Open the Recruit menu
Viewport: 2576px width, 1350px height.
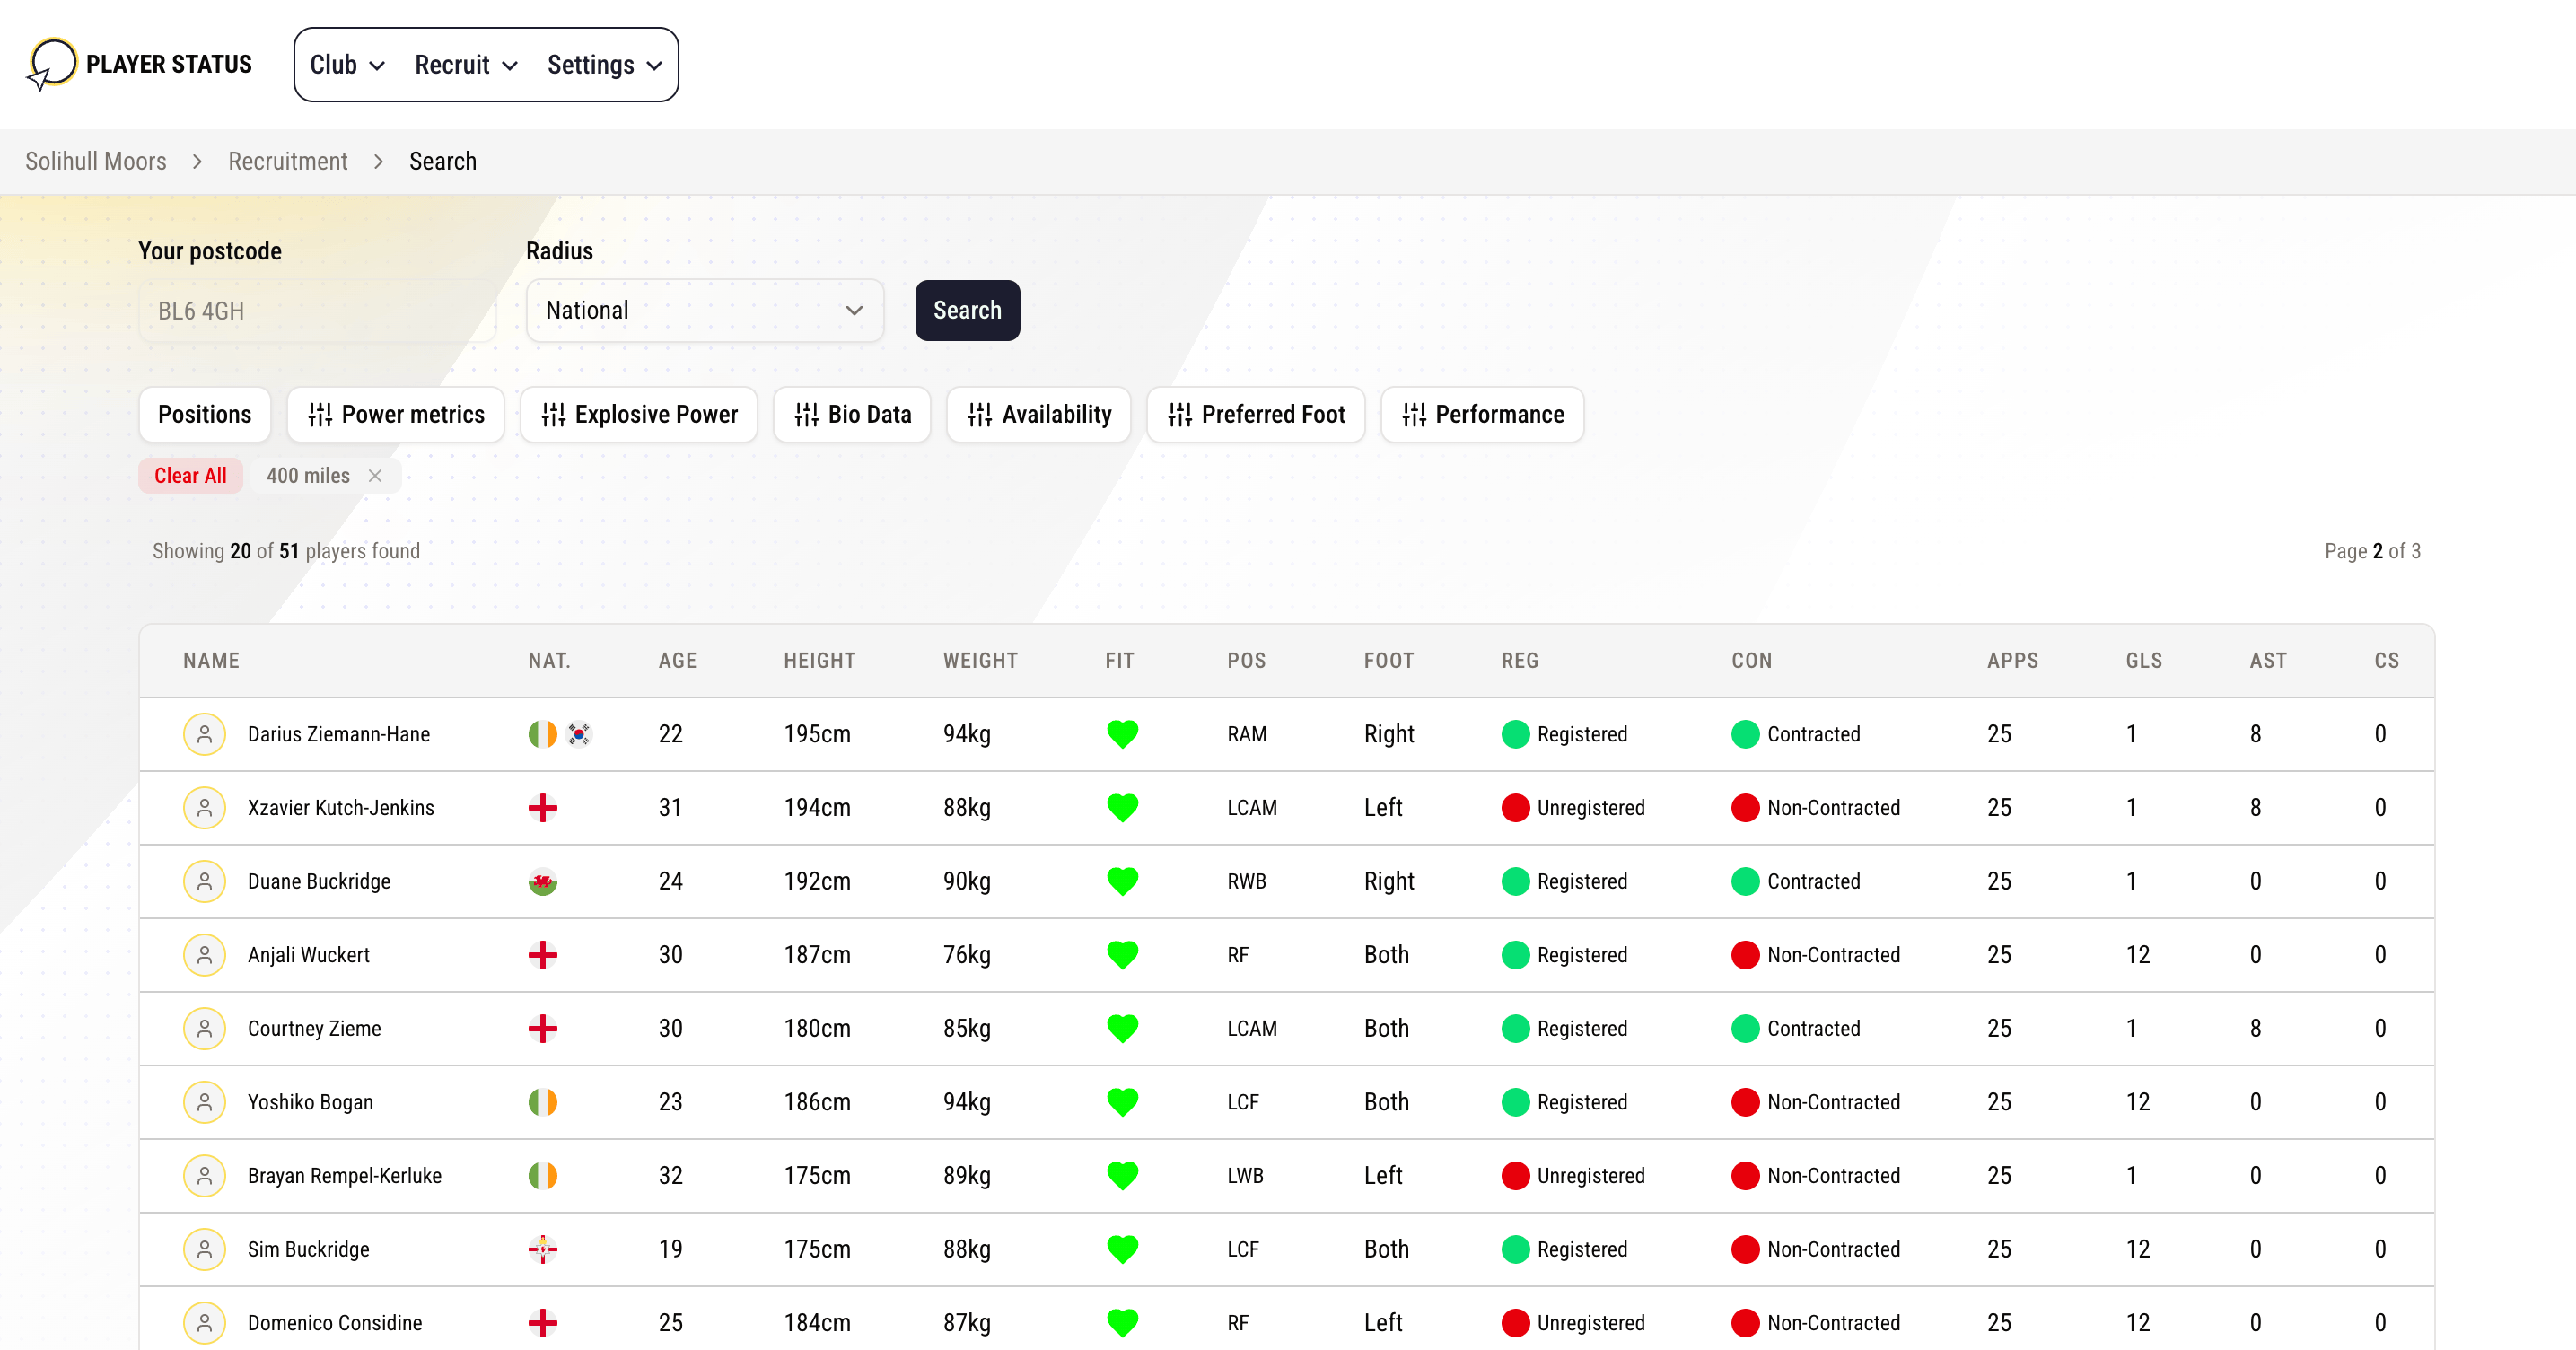click(x=466, y=65)
